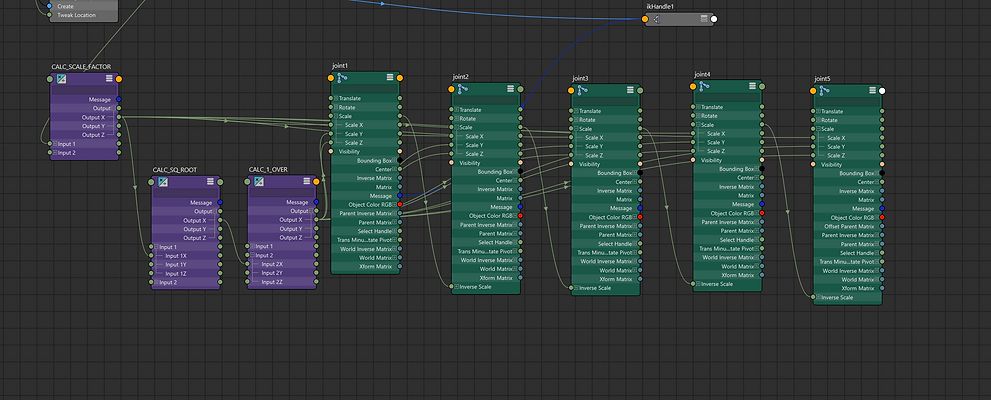Screen dimensions: 991x400
Task: Select the CALC_SCALE_FACTOR node title
Action: tap(82, 67)
